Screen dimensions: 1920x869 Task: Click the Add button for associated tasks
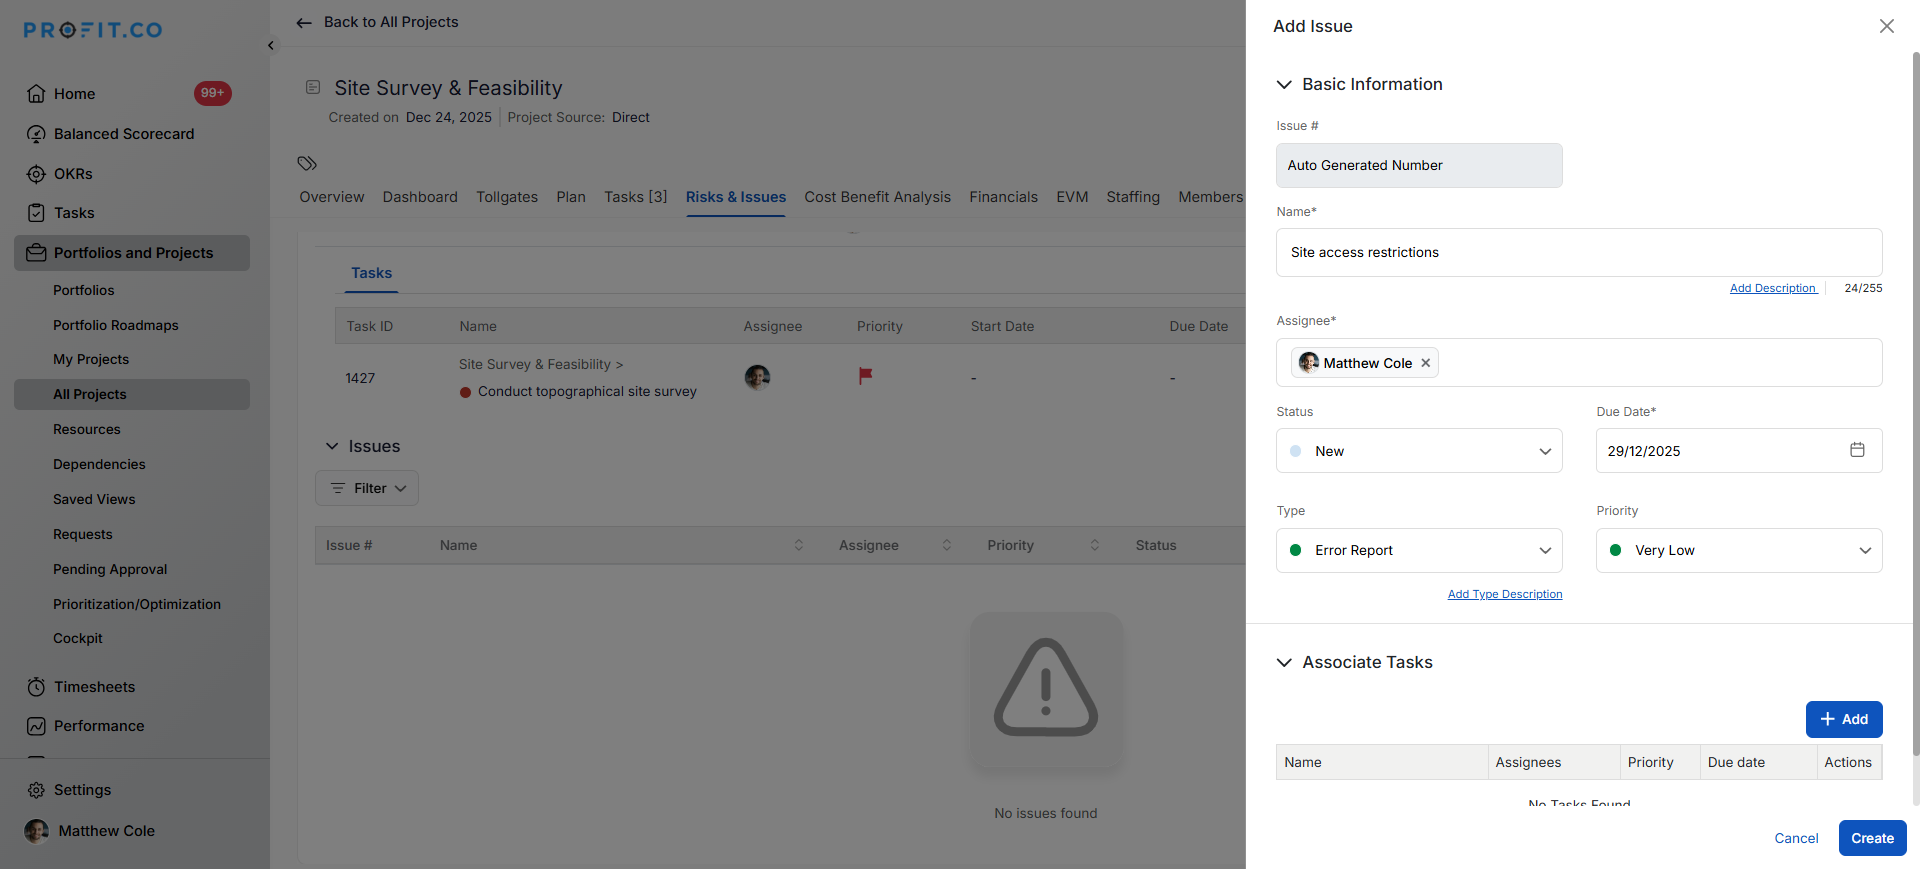point(1843,719)
